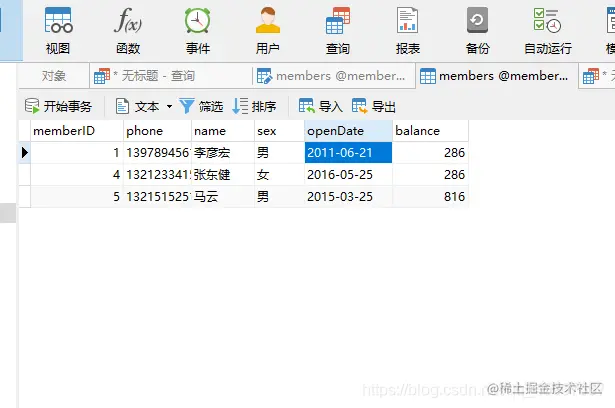Click phone cell starting 132123341

[158, 174]
